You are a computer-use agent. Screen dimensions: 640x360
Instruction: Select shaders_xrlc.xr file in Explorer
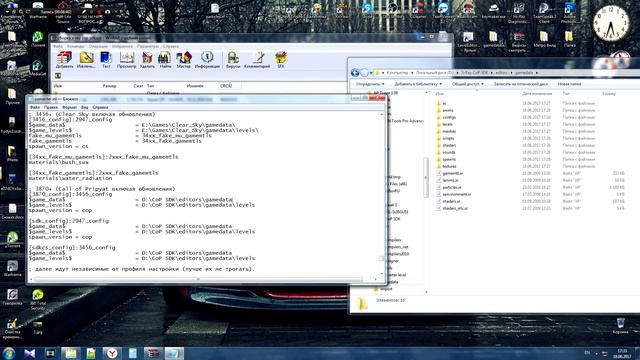[x=455, y=208]
